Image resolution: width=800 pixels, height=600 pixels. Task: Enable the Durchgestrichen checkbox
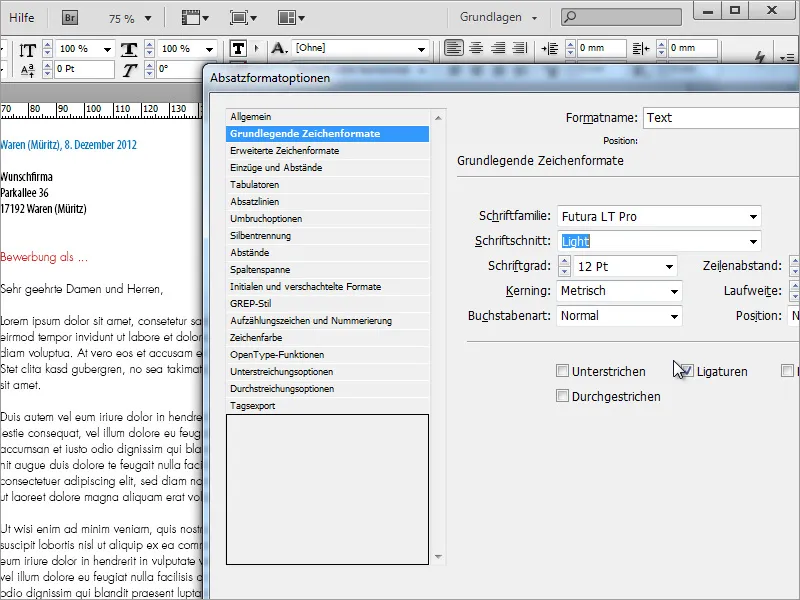[563, 396]
